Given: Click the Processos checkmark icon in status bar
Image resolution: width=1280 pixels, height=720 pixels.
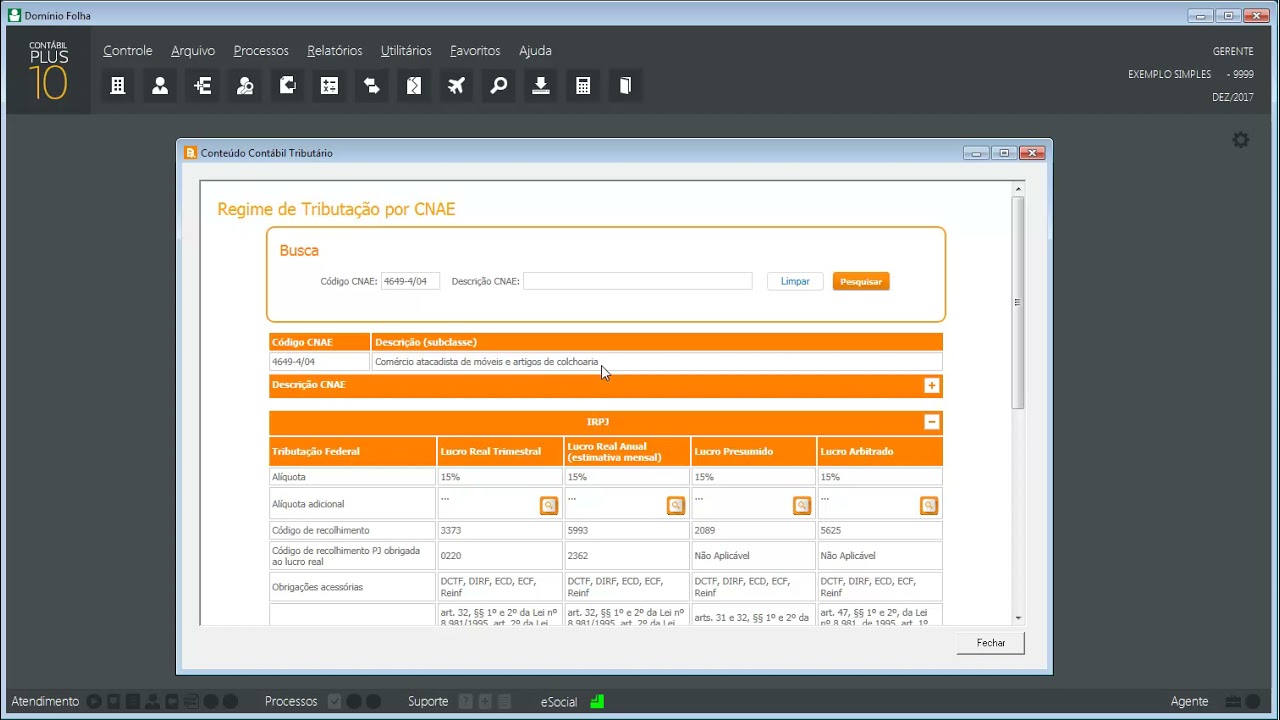Looking at the screenshot, I should (x=335, y=702).
